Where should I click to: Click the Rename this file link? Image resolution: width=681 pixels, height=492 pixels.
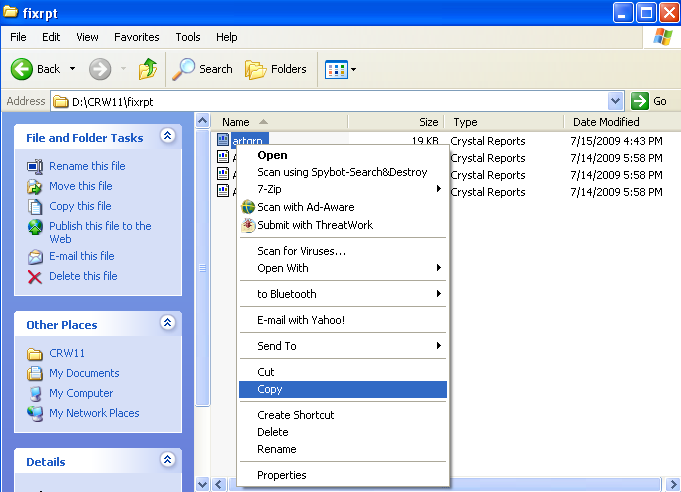coord(87,166)
